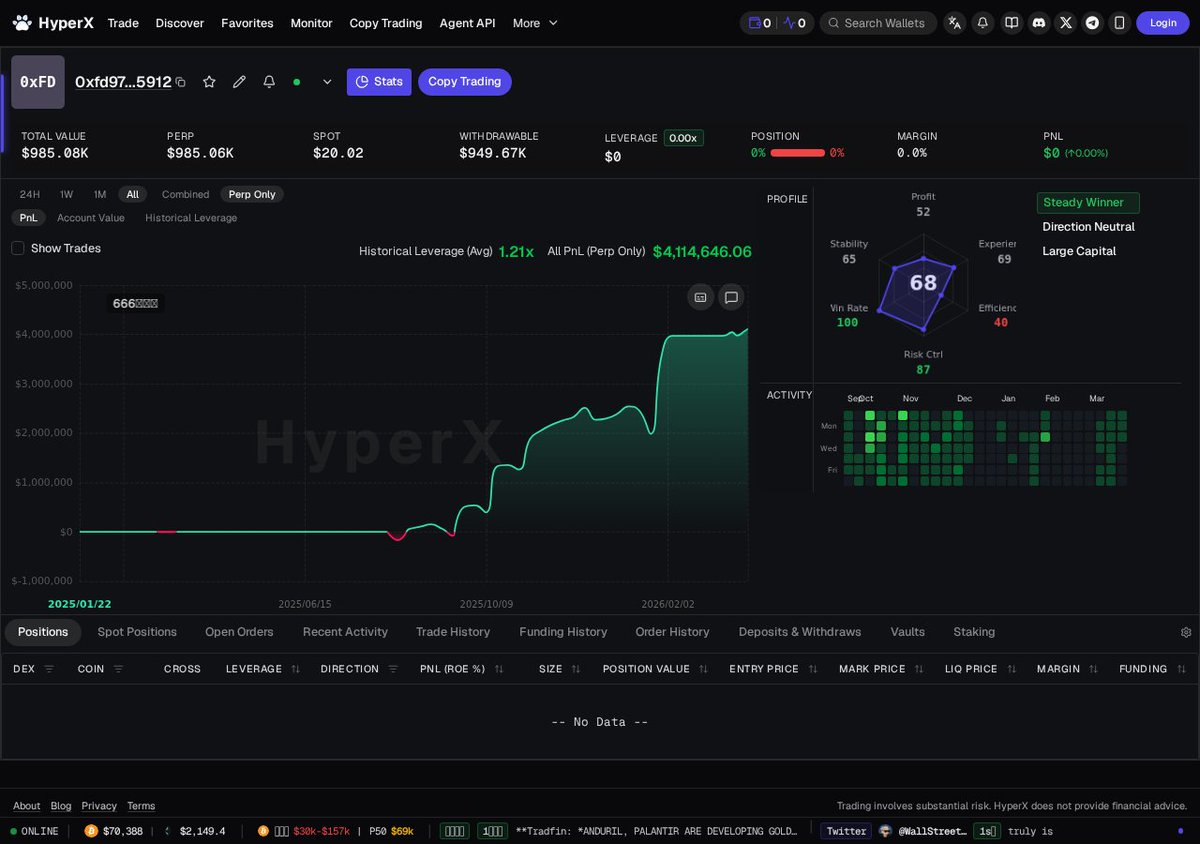Select the 1M time range
1200x844 pixels.
pos(100,194)
